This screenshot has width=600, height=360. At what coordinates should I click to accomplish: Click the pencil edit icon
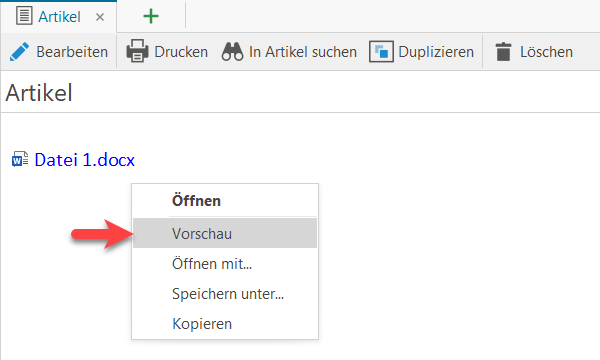[x=19, y=52]
